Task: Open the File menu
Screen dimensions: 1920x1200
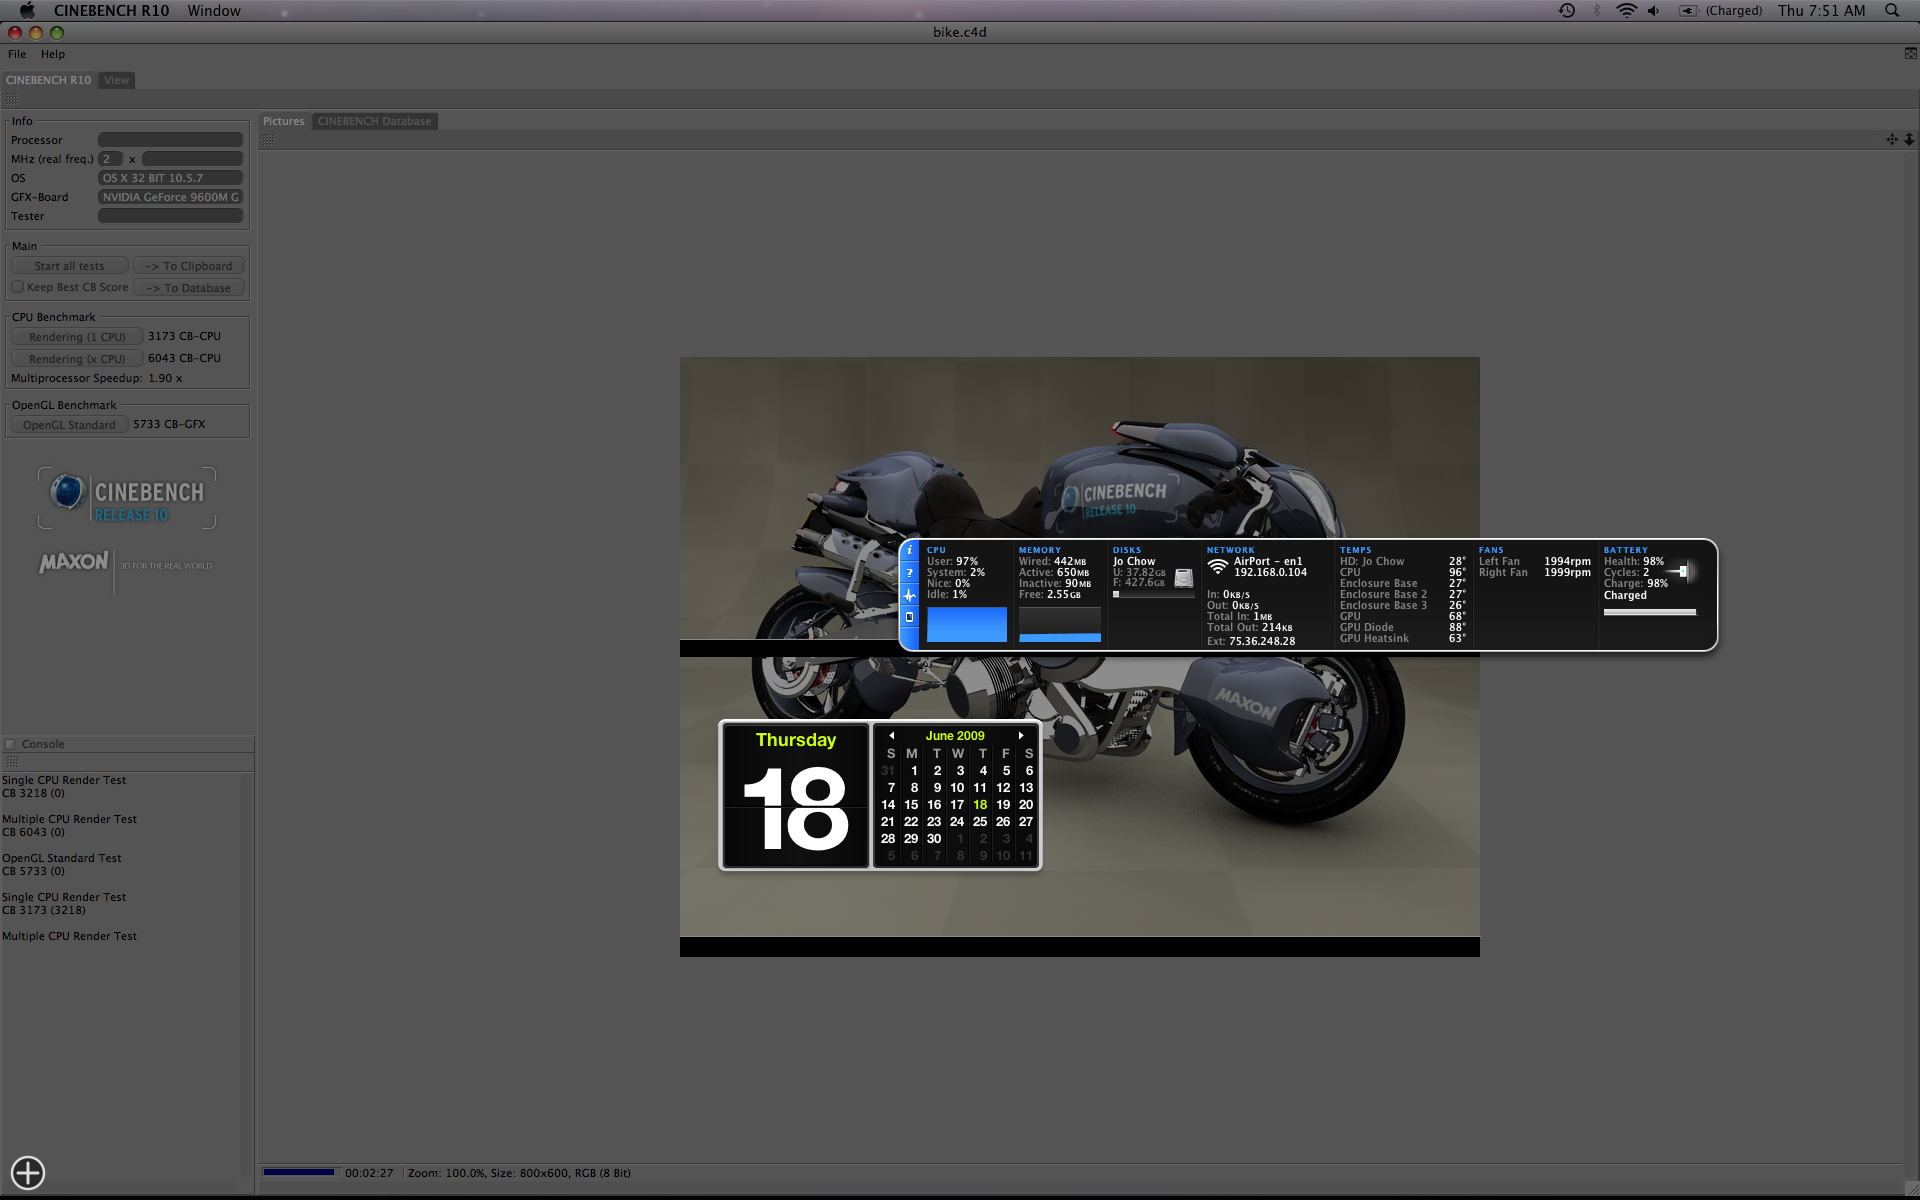Action: click(17, 54)
